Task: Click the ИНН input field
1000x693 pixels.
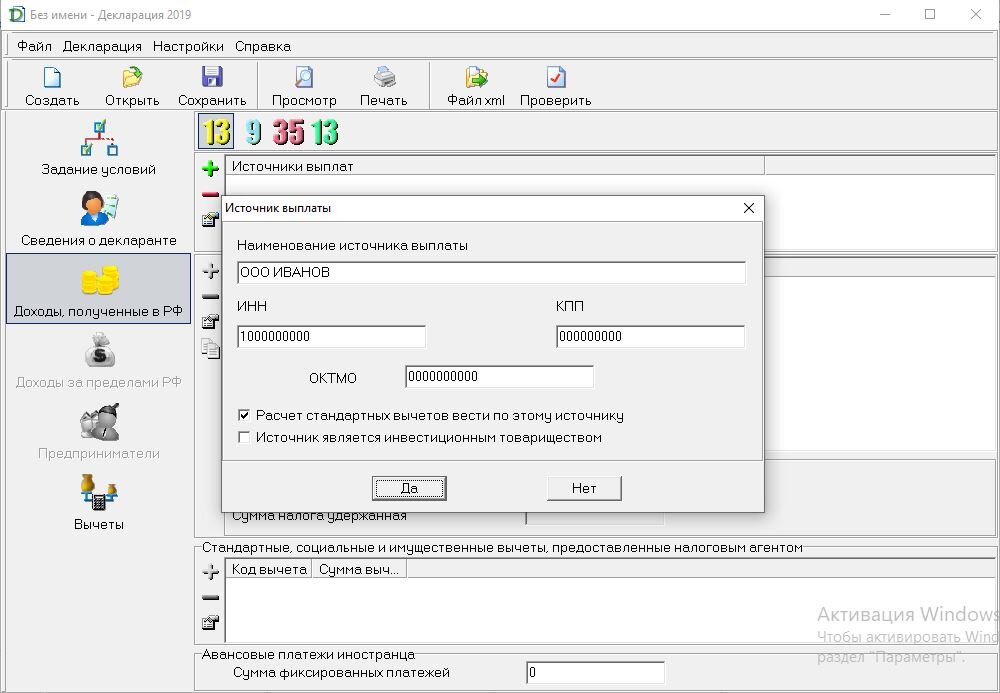Action: coord(331,336)
